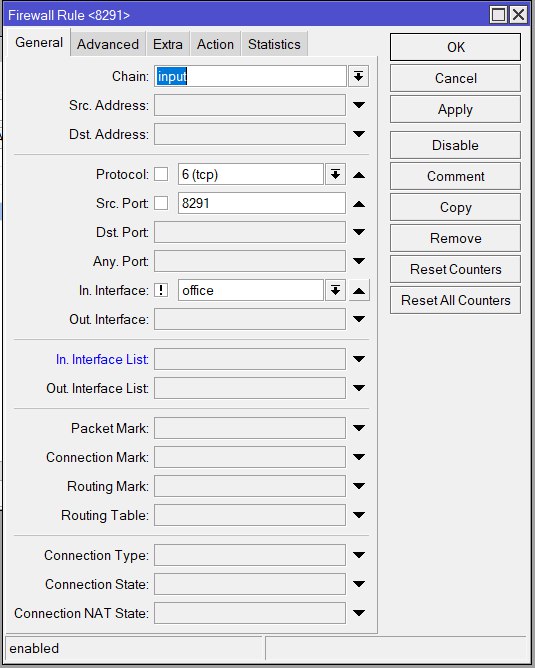The height and width of the screenshot is (668, 535).
Task: Click the Src. Port 8291 field
Action: (262, 203)
